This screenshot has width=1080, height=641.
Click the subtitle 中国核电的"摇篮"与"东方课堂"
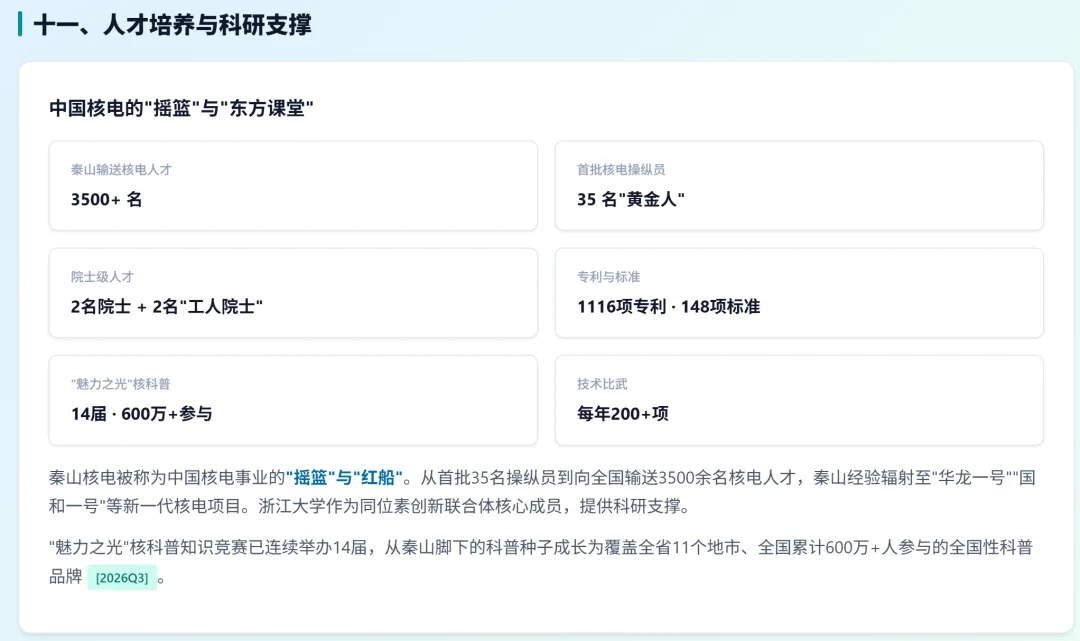[x=181, y=108]
